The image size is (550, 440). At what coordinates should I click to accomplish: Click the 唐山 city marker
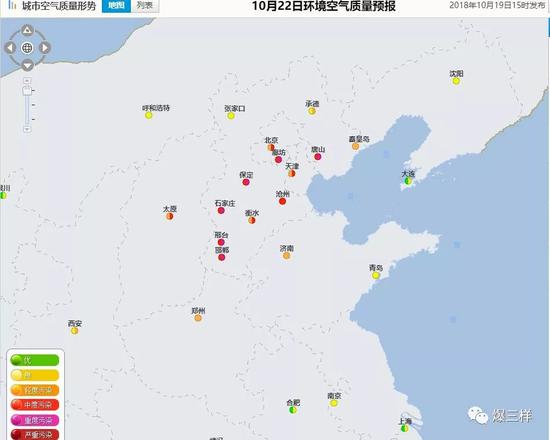318,156
